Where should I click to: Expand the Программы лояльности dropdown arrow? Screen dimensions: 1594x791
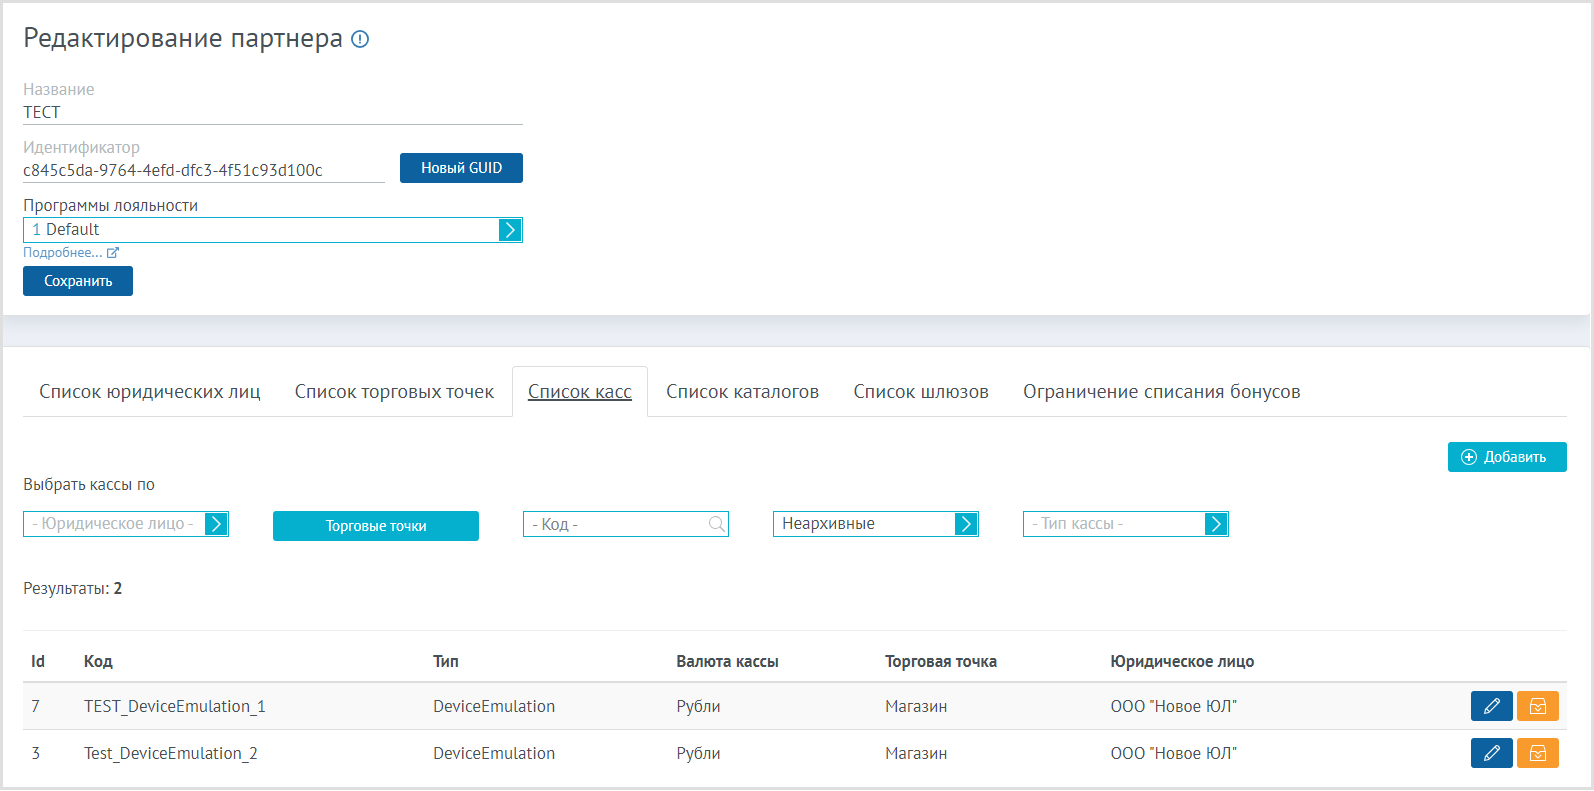point(510,230)
